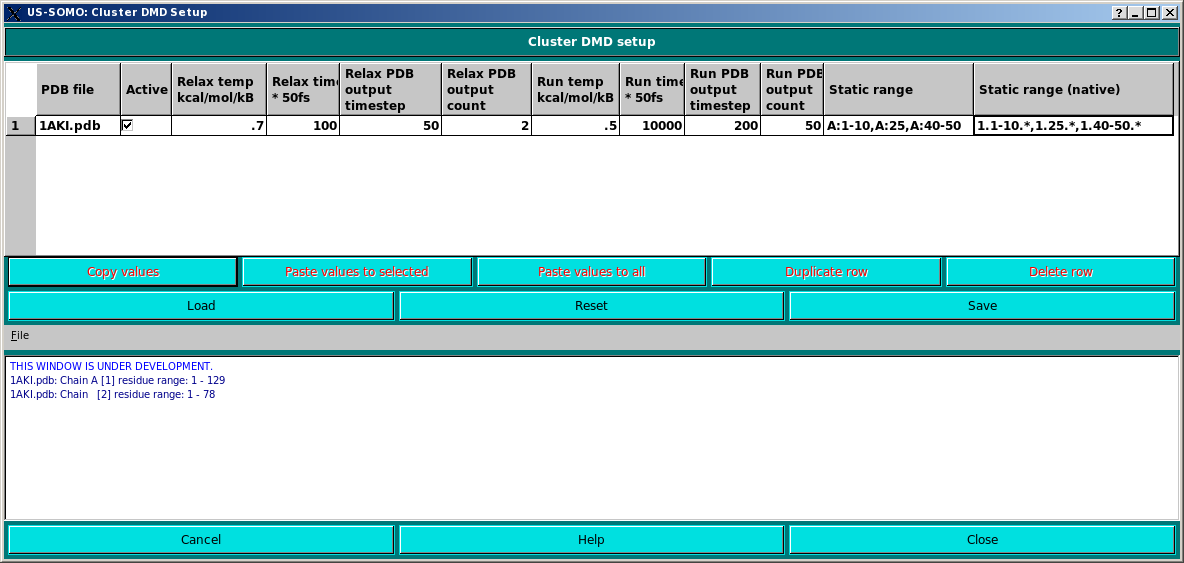This screenshot has height=563, width=1184.
Task: Click the Delete row button
Action: [x=1060, y=272]
